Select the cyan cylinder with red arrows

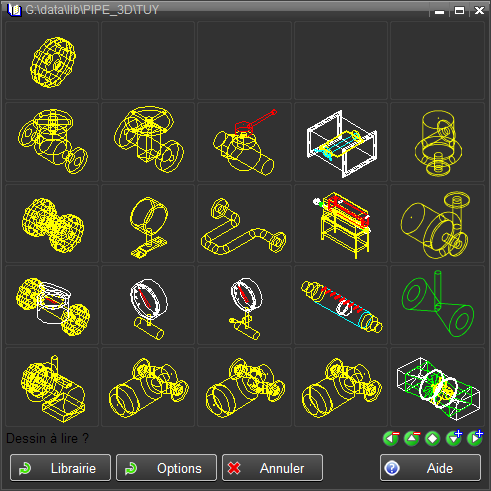(x=341, y=305)
